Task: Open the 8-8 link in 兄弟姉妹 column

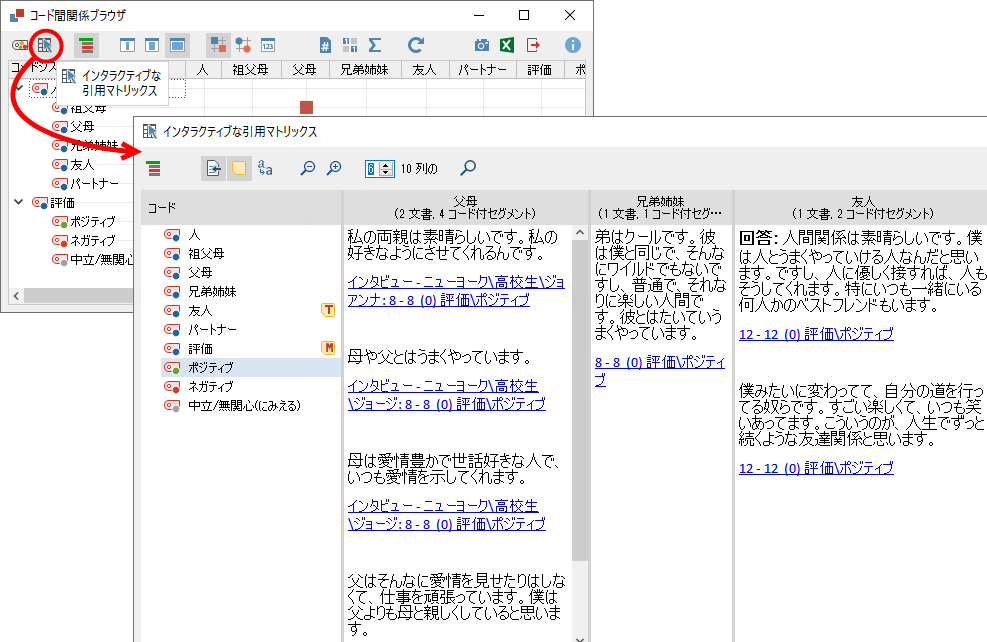Action: click(x=660, y=371)
